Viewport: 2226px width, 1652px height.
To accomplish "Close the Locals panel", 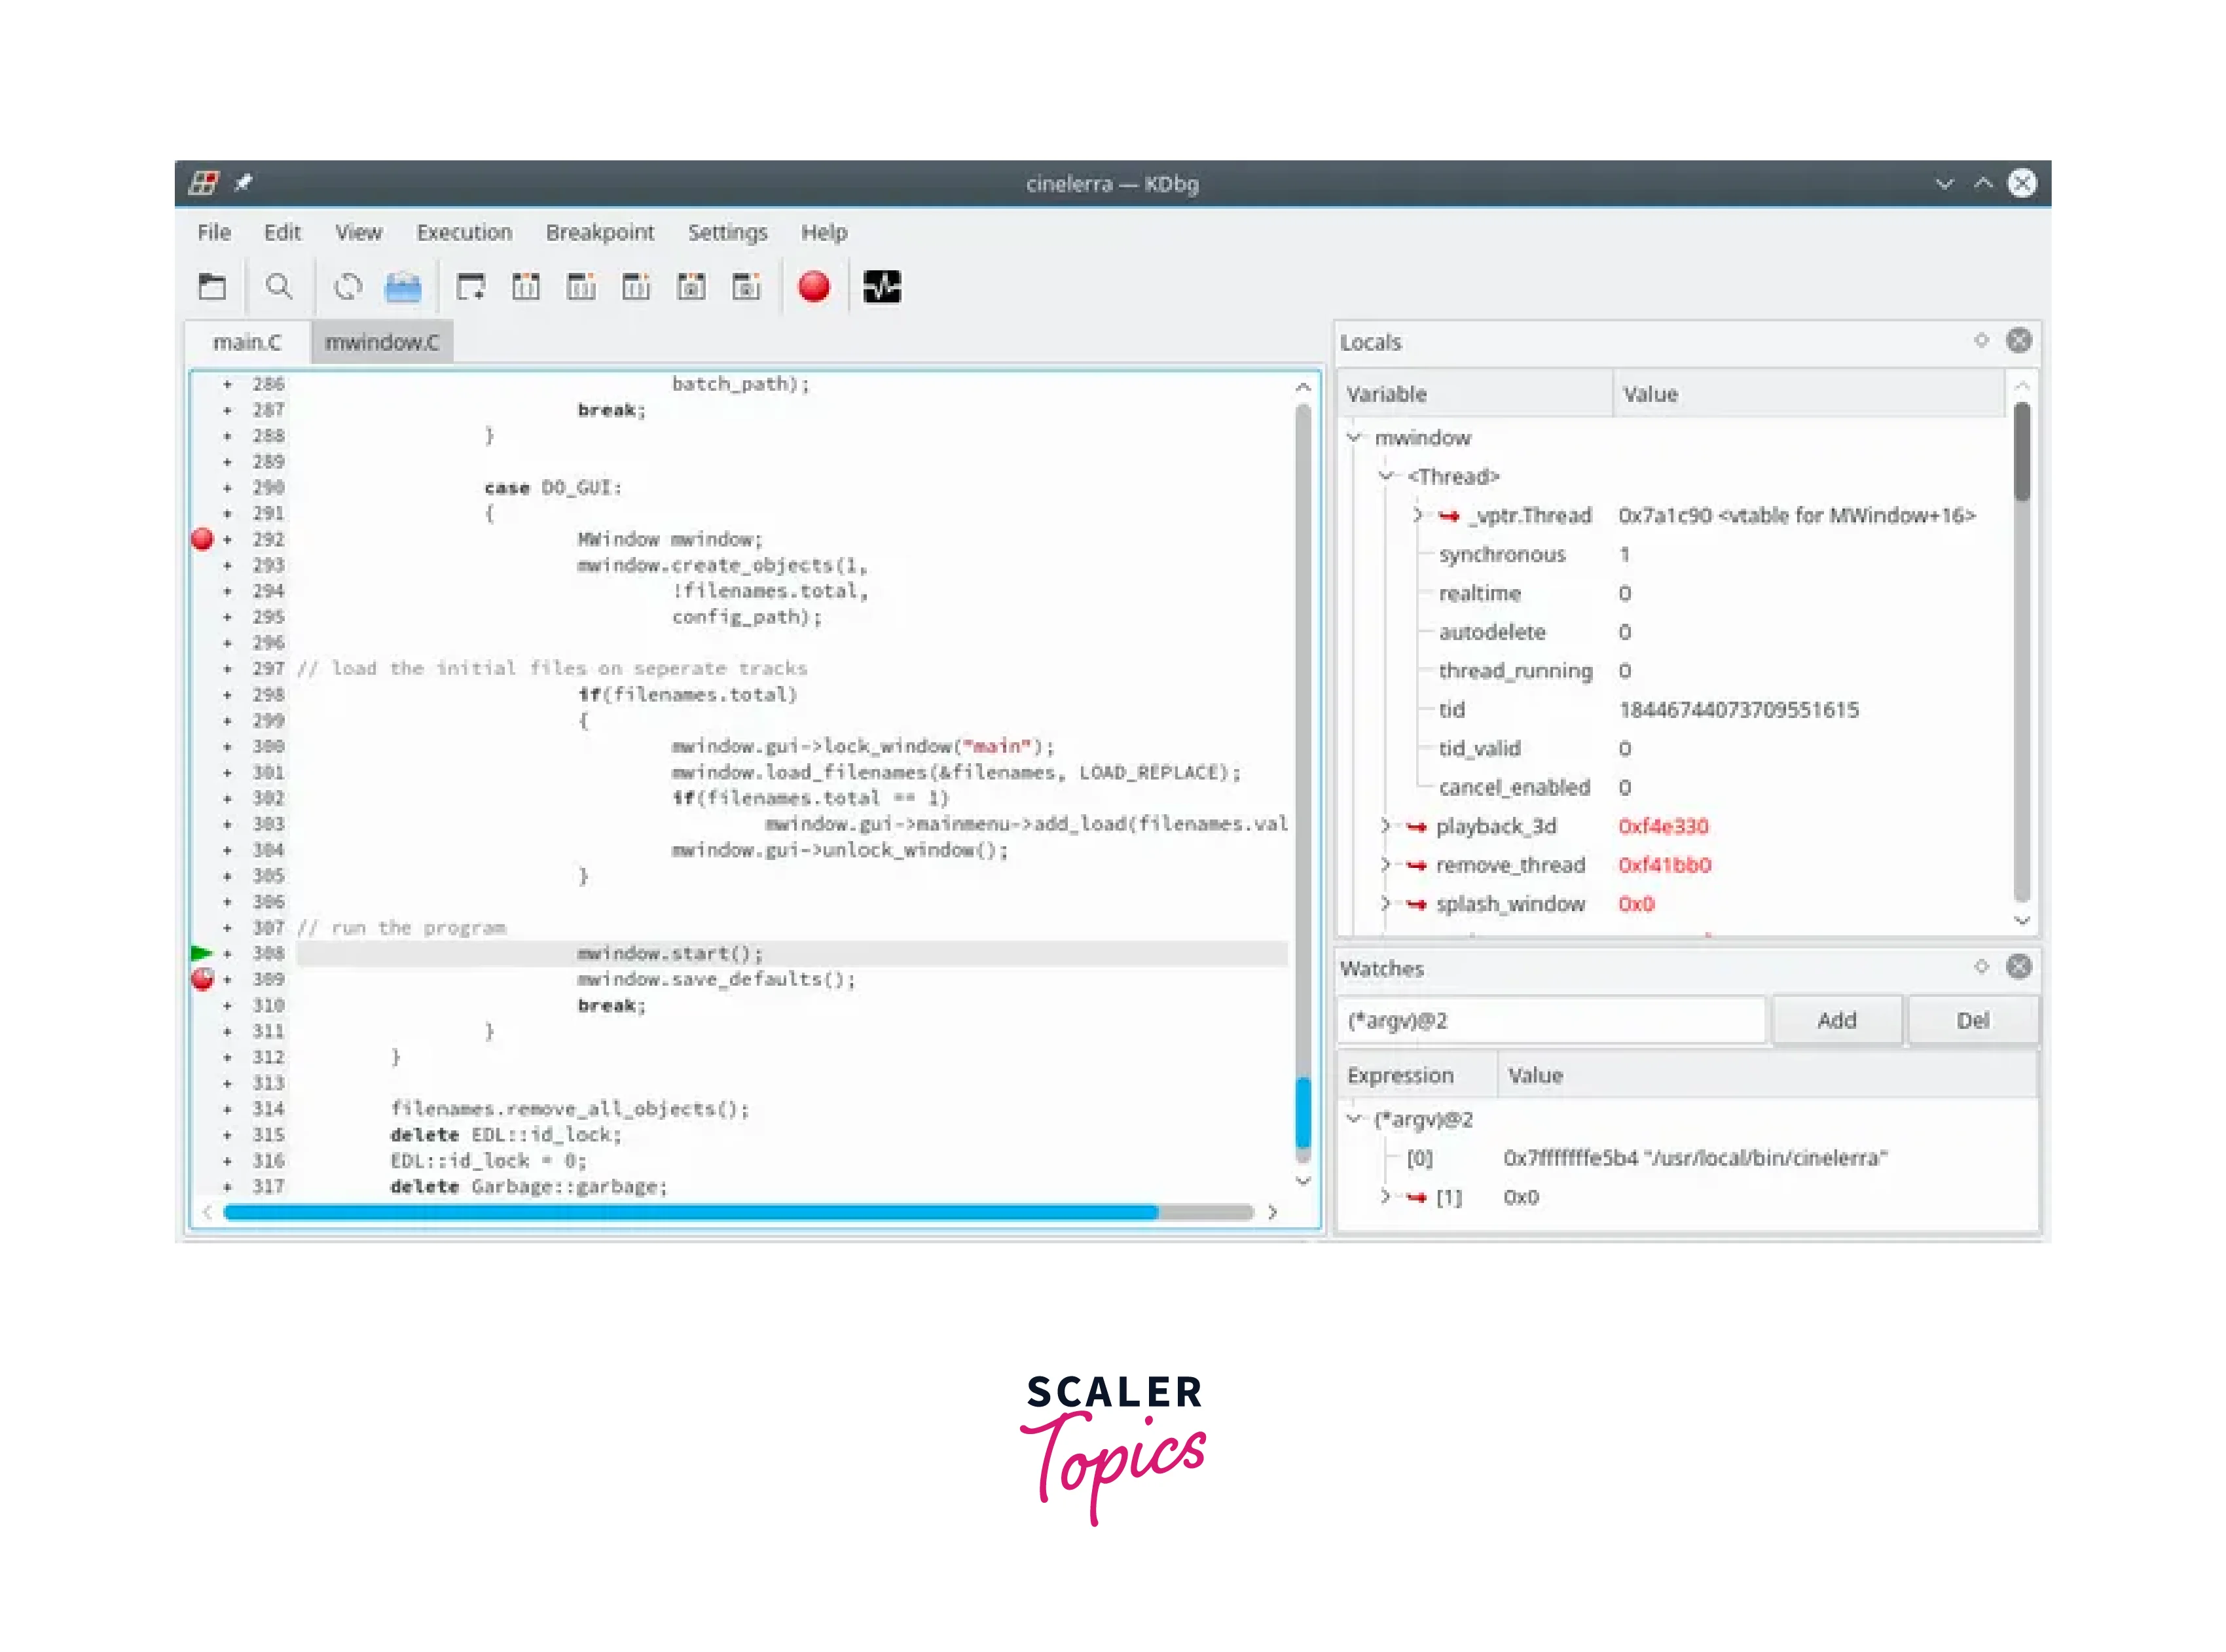I will pyautogui.click(x=2019, y=340).
